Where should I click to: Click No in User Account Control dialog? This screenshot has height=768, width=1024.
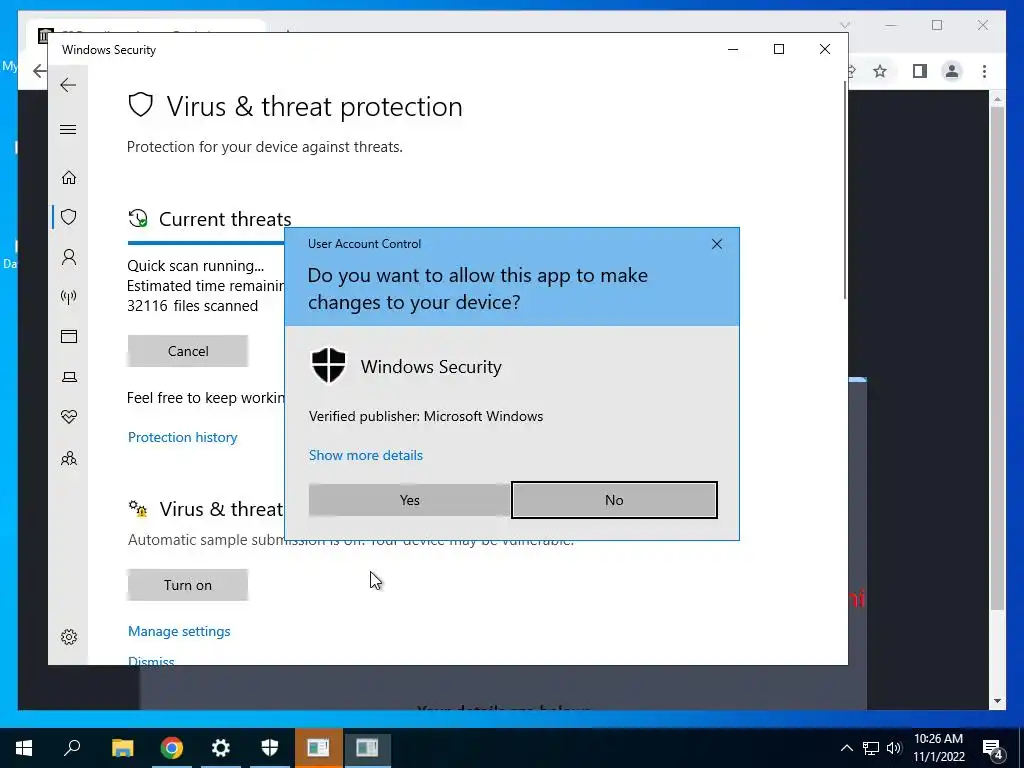[x=614, y=500]
